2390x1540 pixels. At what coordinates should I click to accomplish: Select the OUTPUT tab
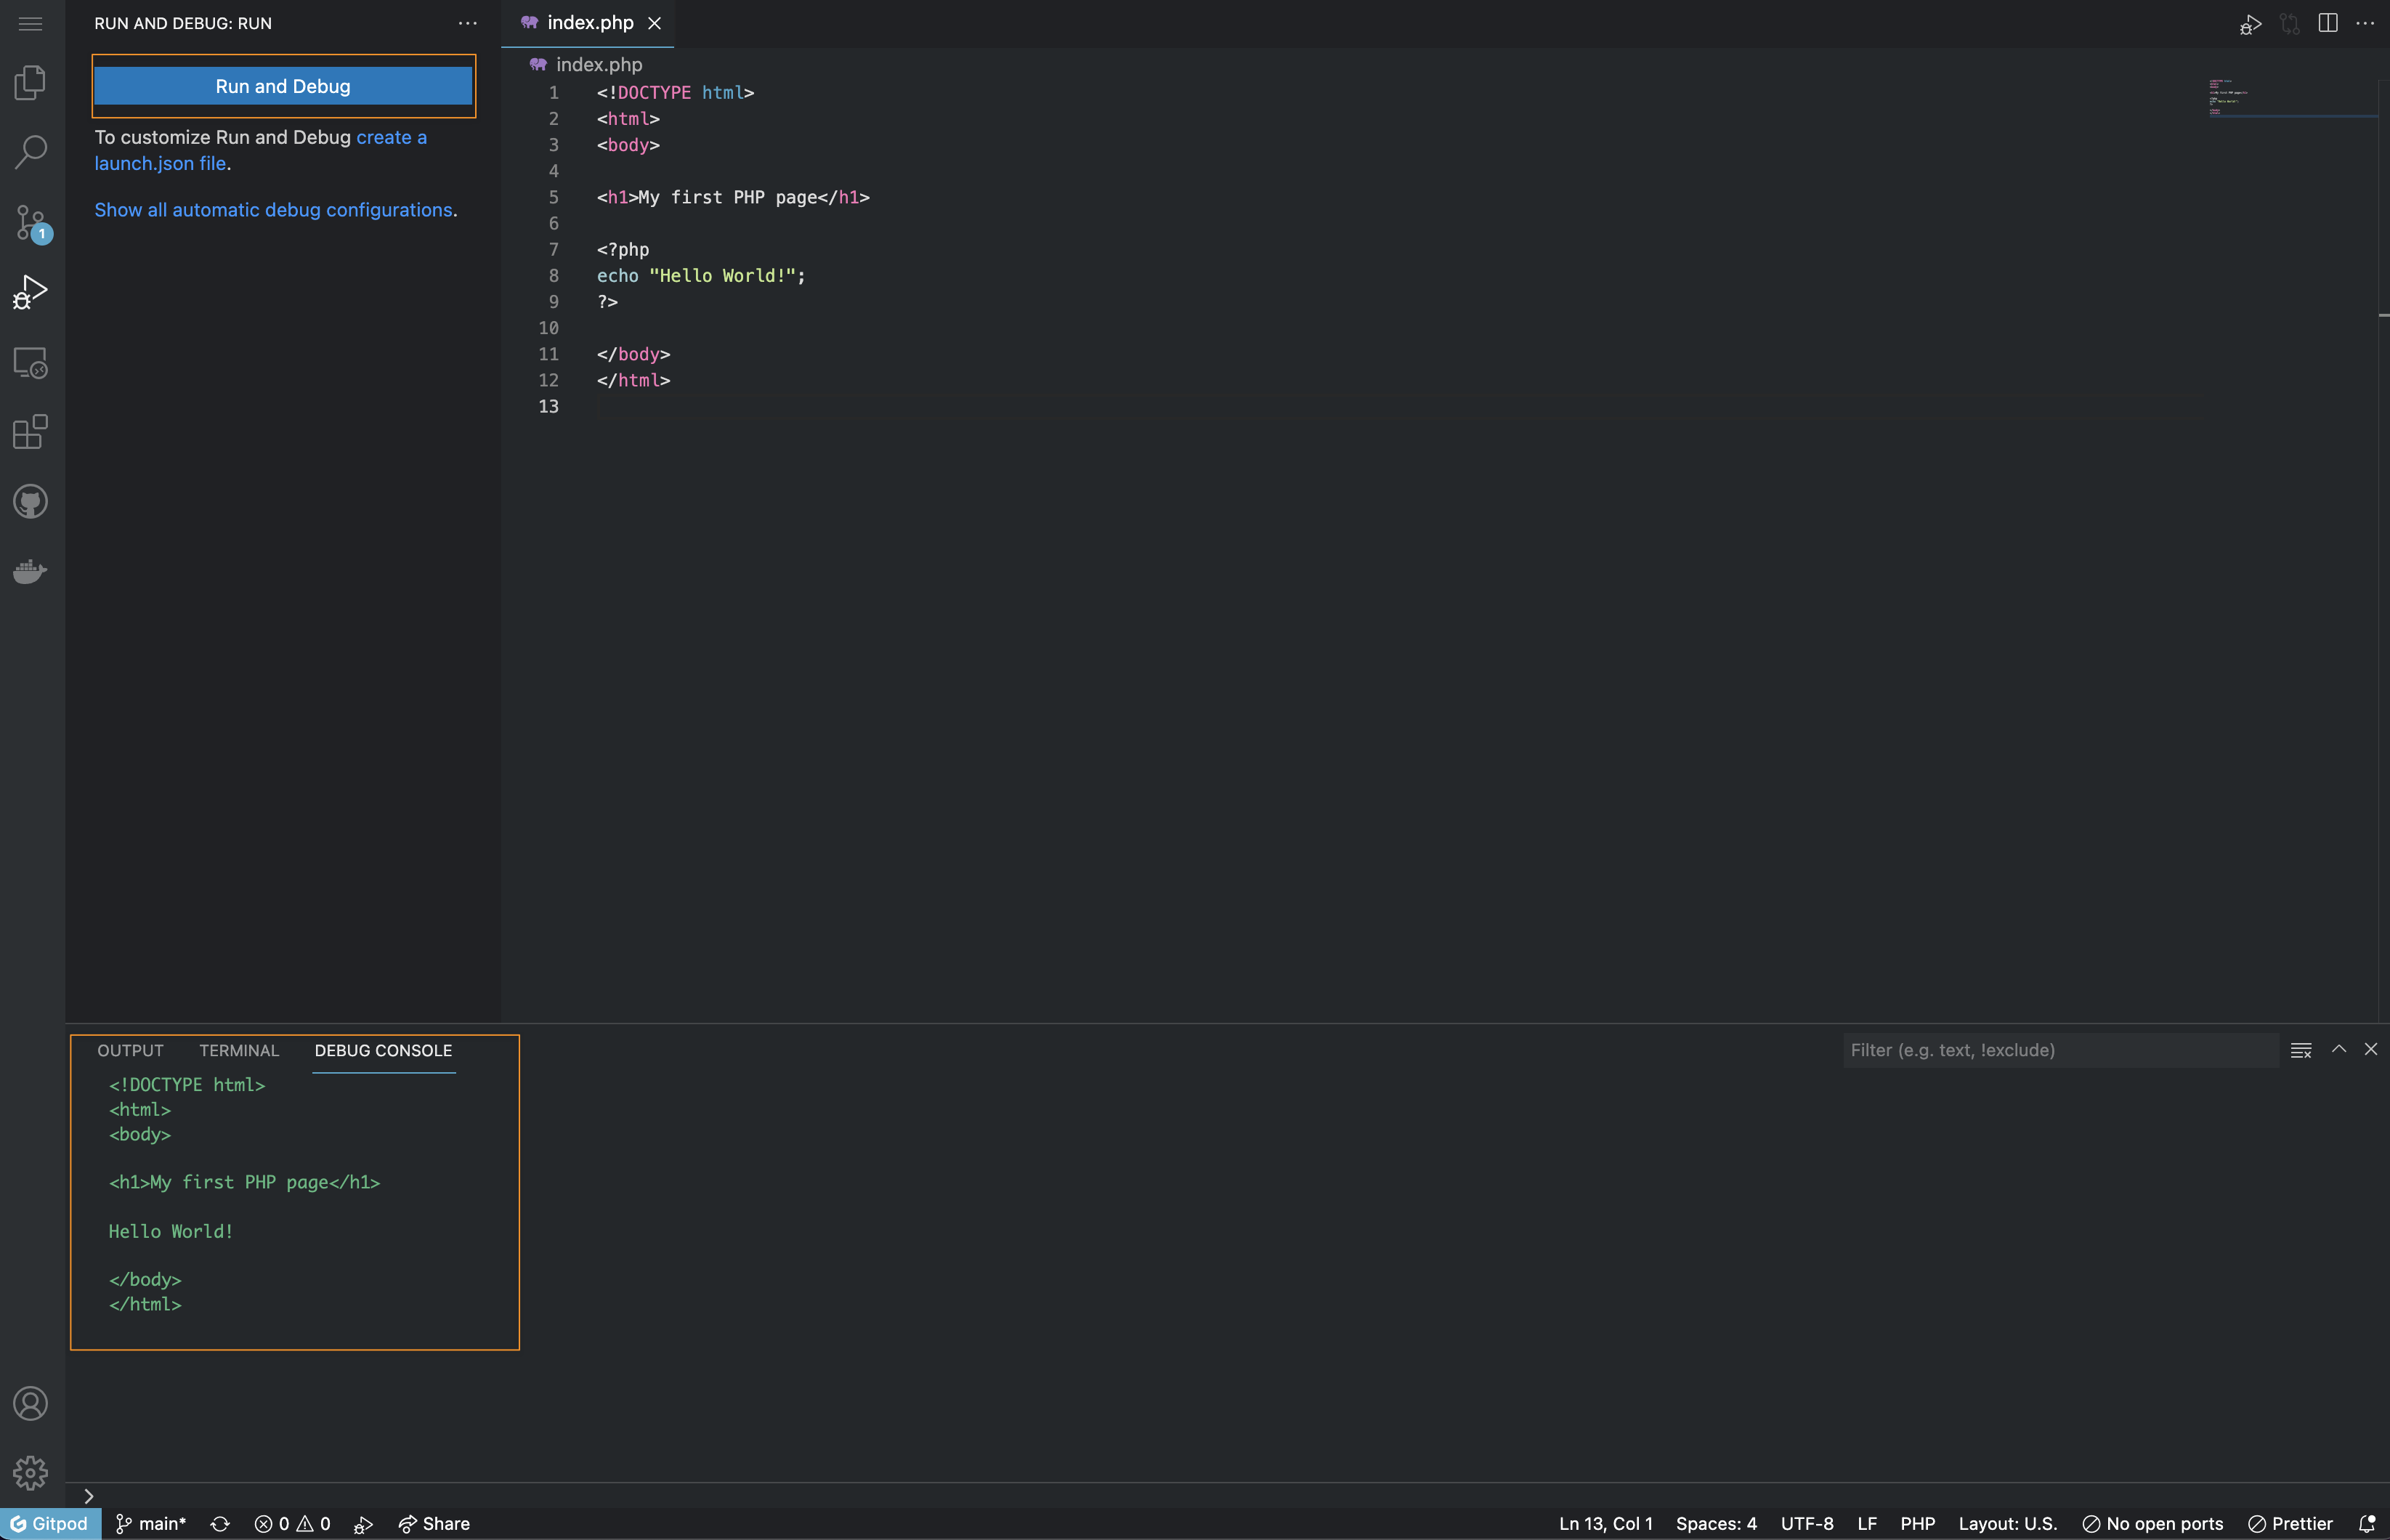130,1050
